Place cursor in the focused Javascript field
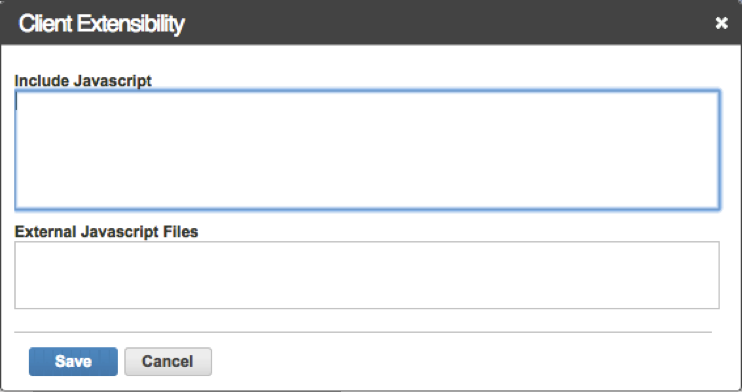The height and width of the screenshot is (392, 742). [x=367, y=150]
